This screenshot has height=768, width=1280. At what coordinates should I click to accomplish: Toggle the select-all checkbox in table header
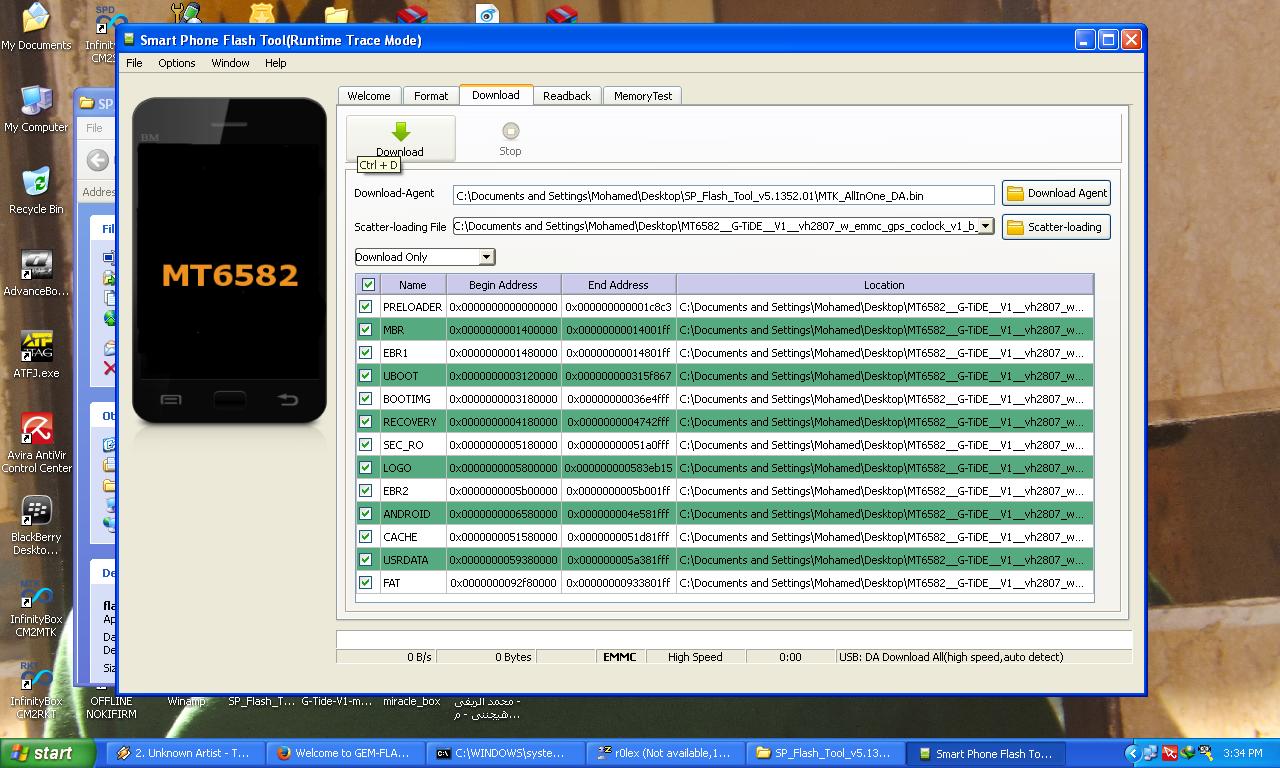tap(368, 285)
